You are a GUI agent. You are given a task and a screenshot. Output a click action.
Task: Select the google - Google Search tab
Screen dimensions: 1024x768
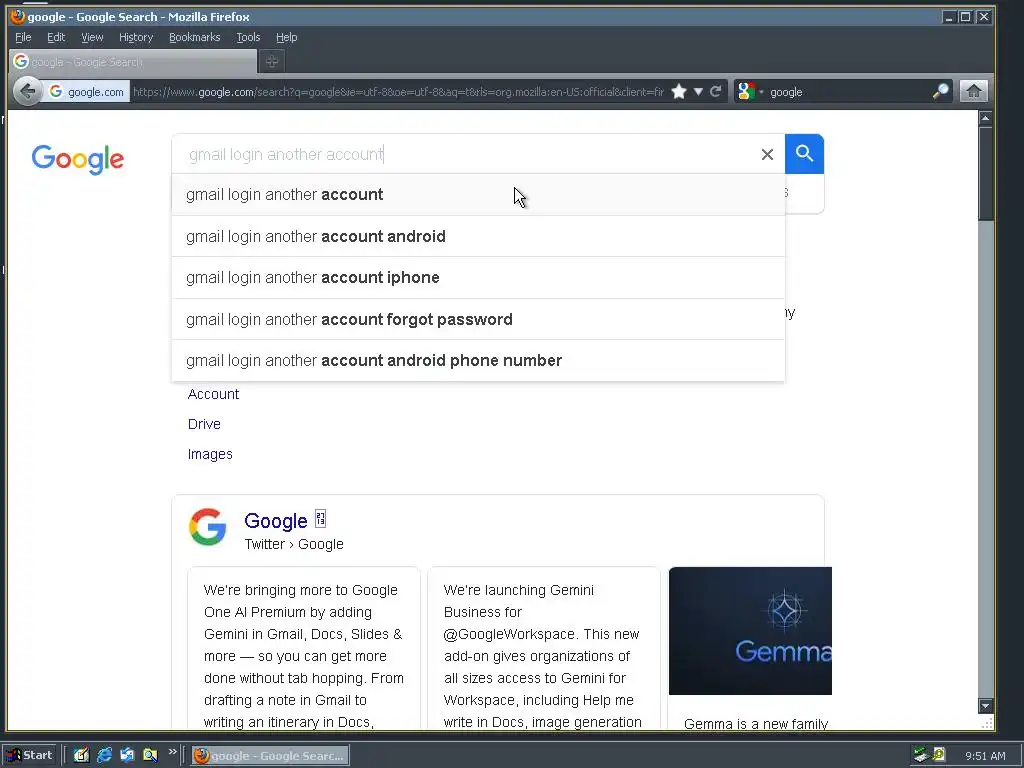point(133,61)
